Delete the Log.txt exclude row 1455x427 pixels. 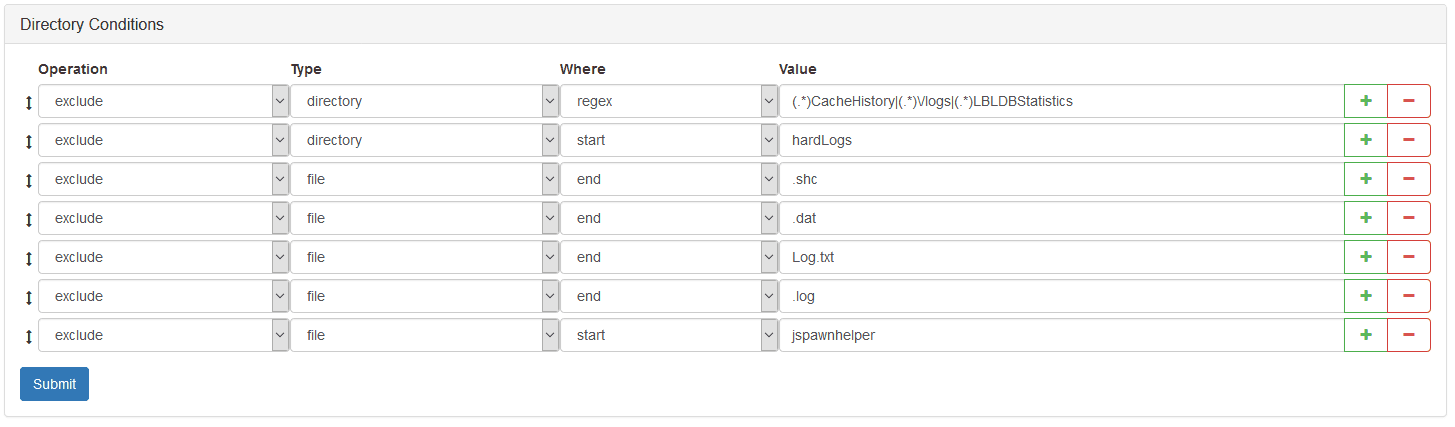click(x=1409, y=257)
